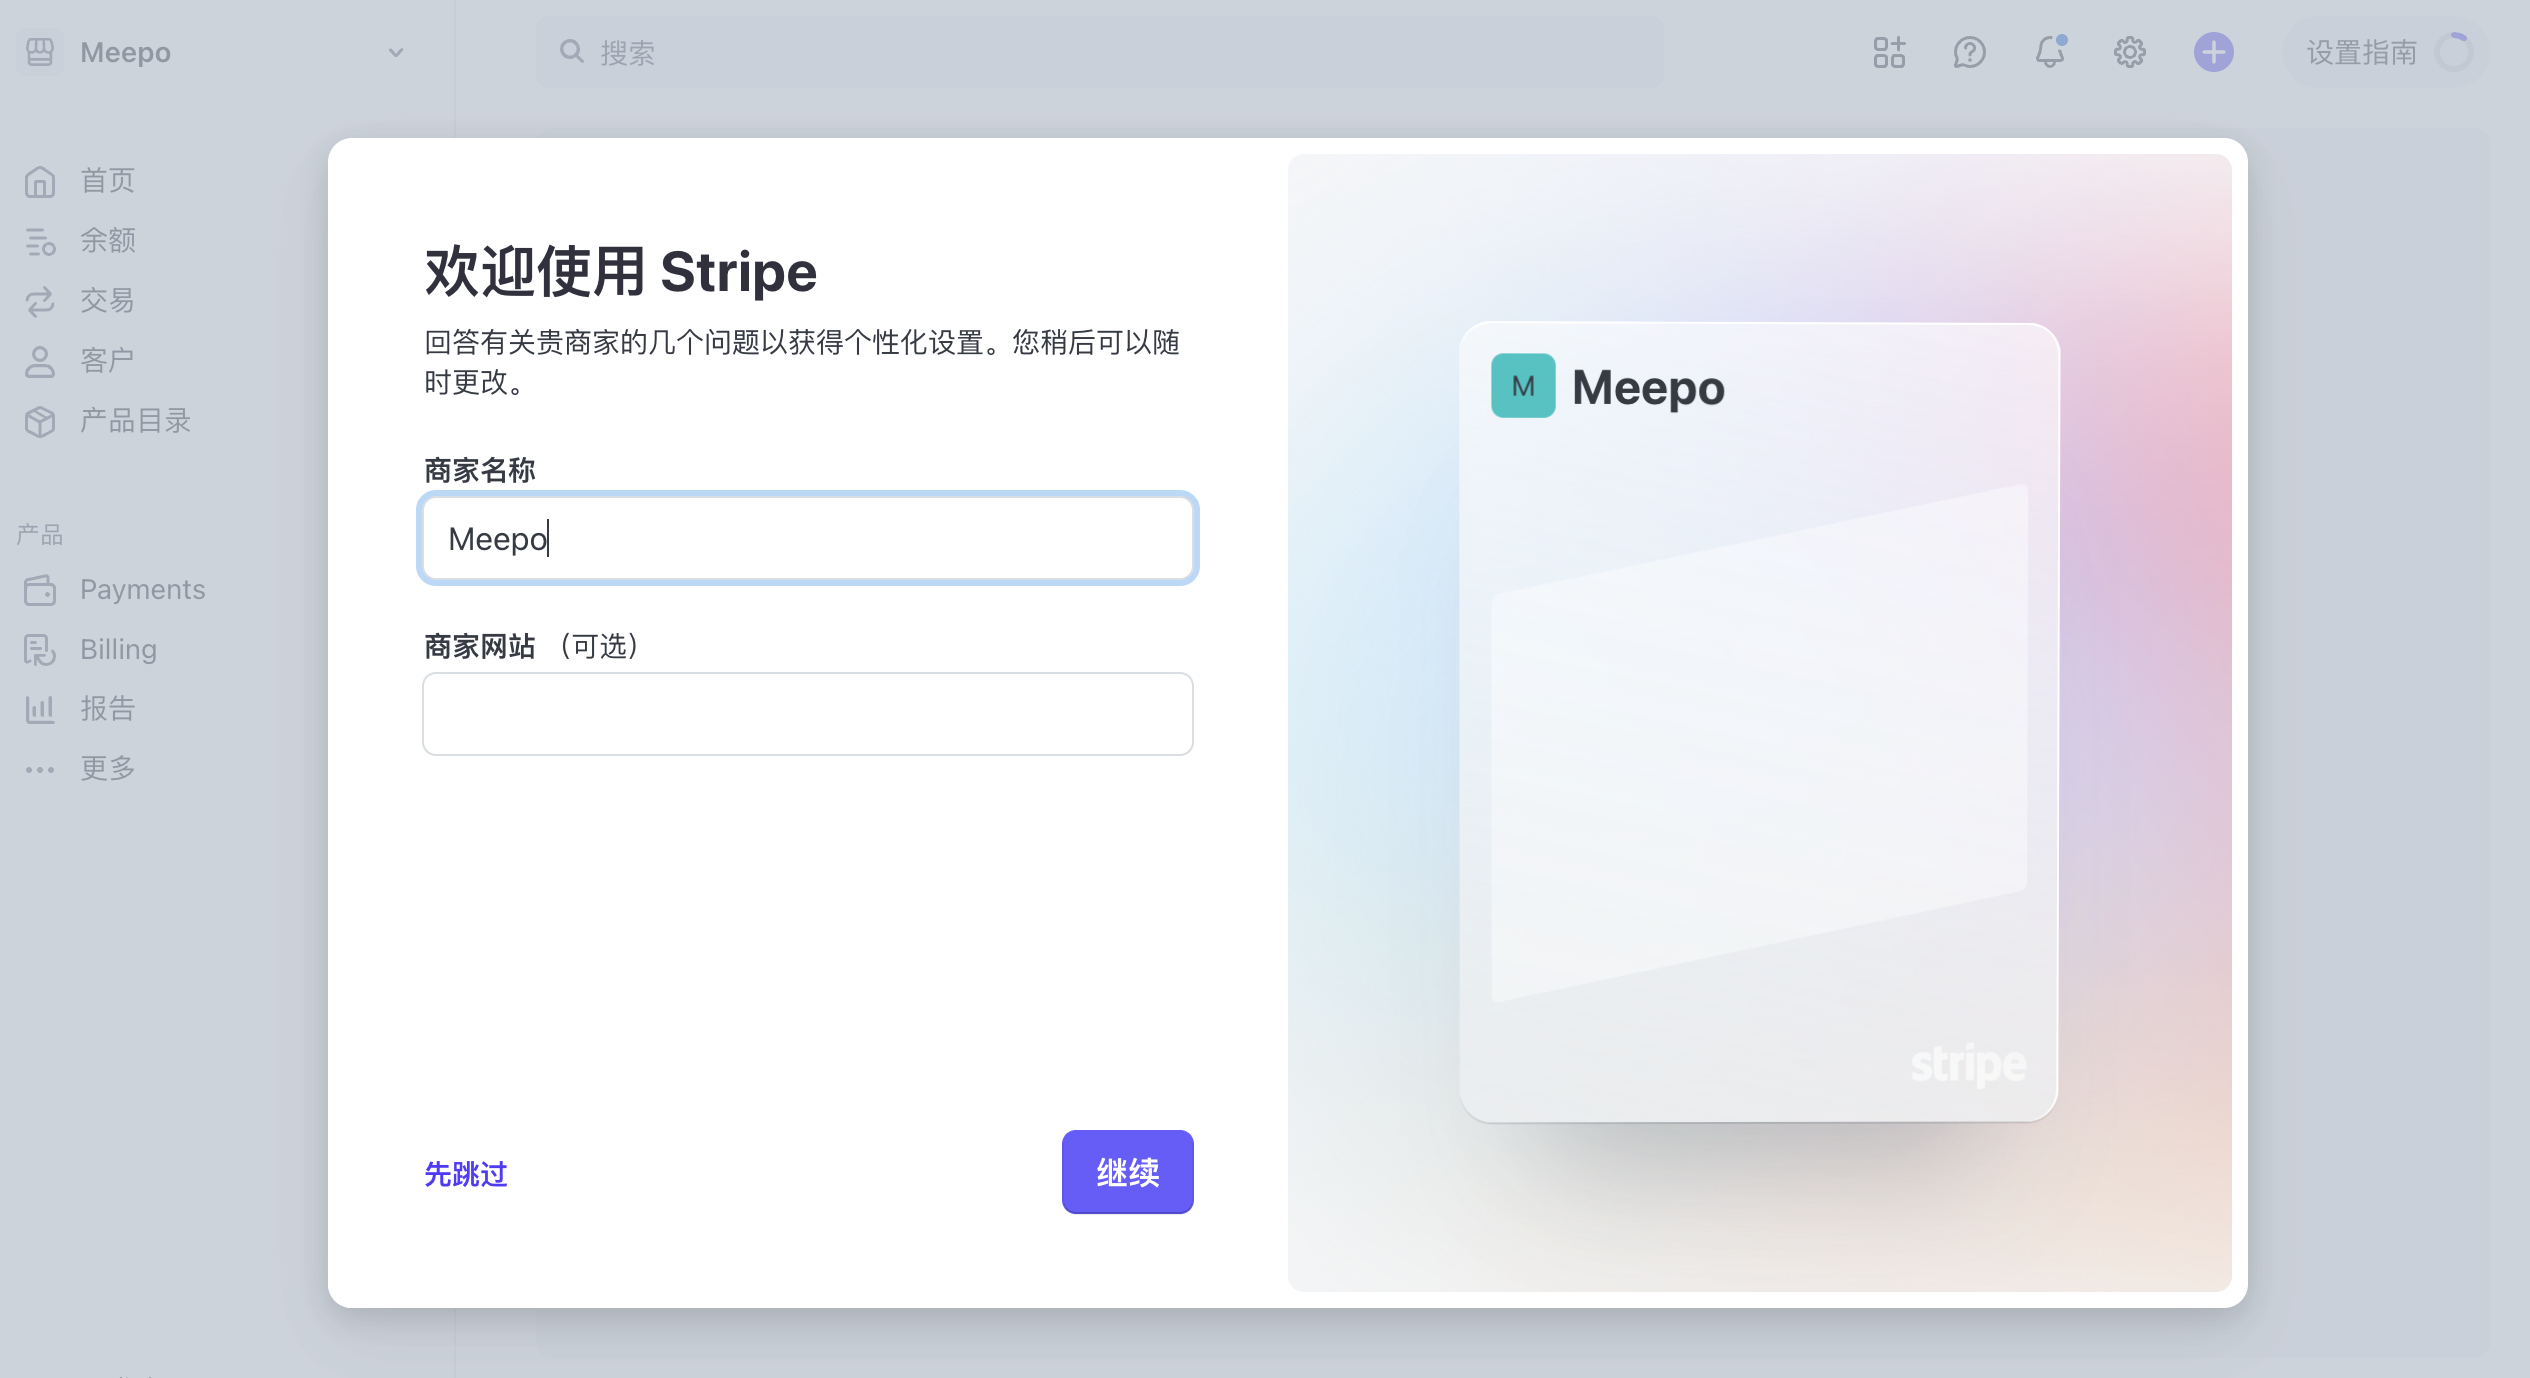Image resolution: width=2530 pixels, height=1378 pixels.
Task: Click the home house icon
Action: pyautogui.click(x=40, y=182)
